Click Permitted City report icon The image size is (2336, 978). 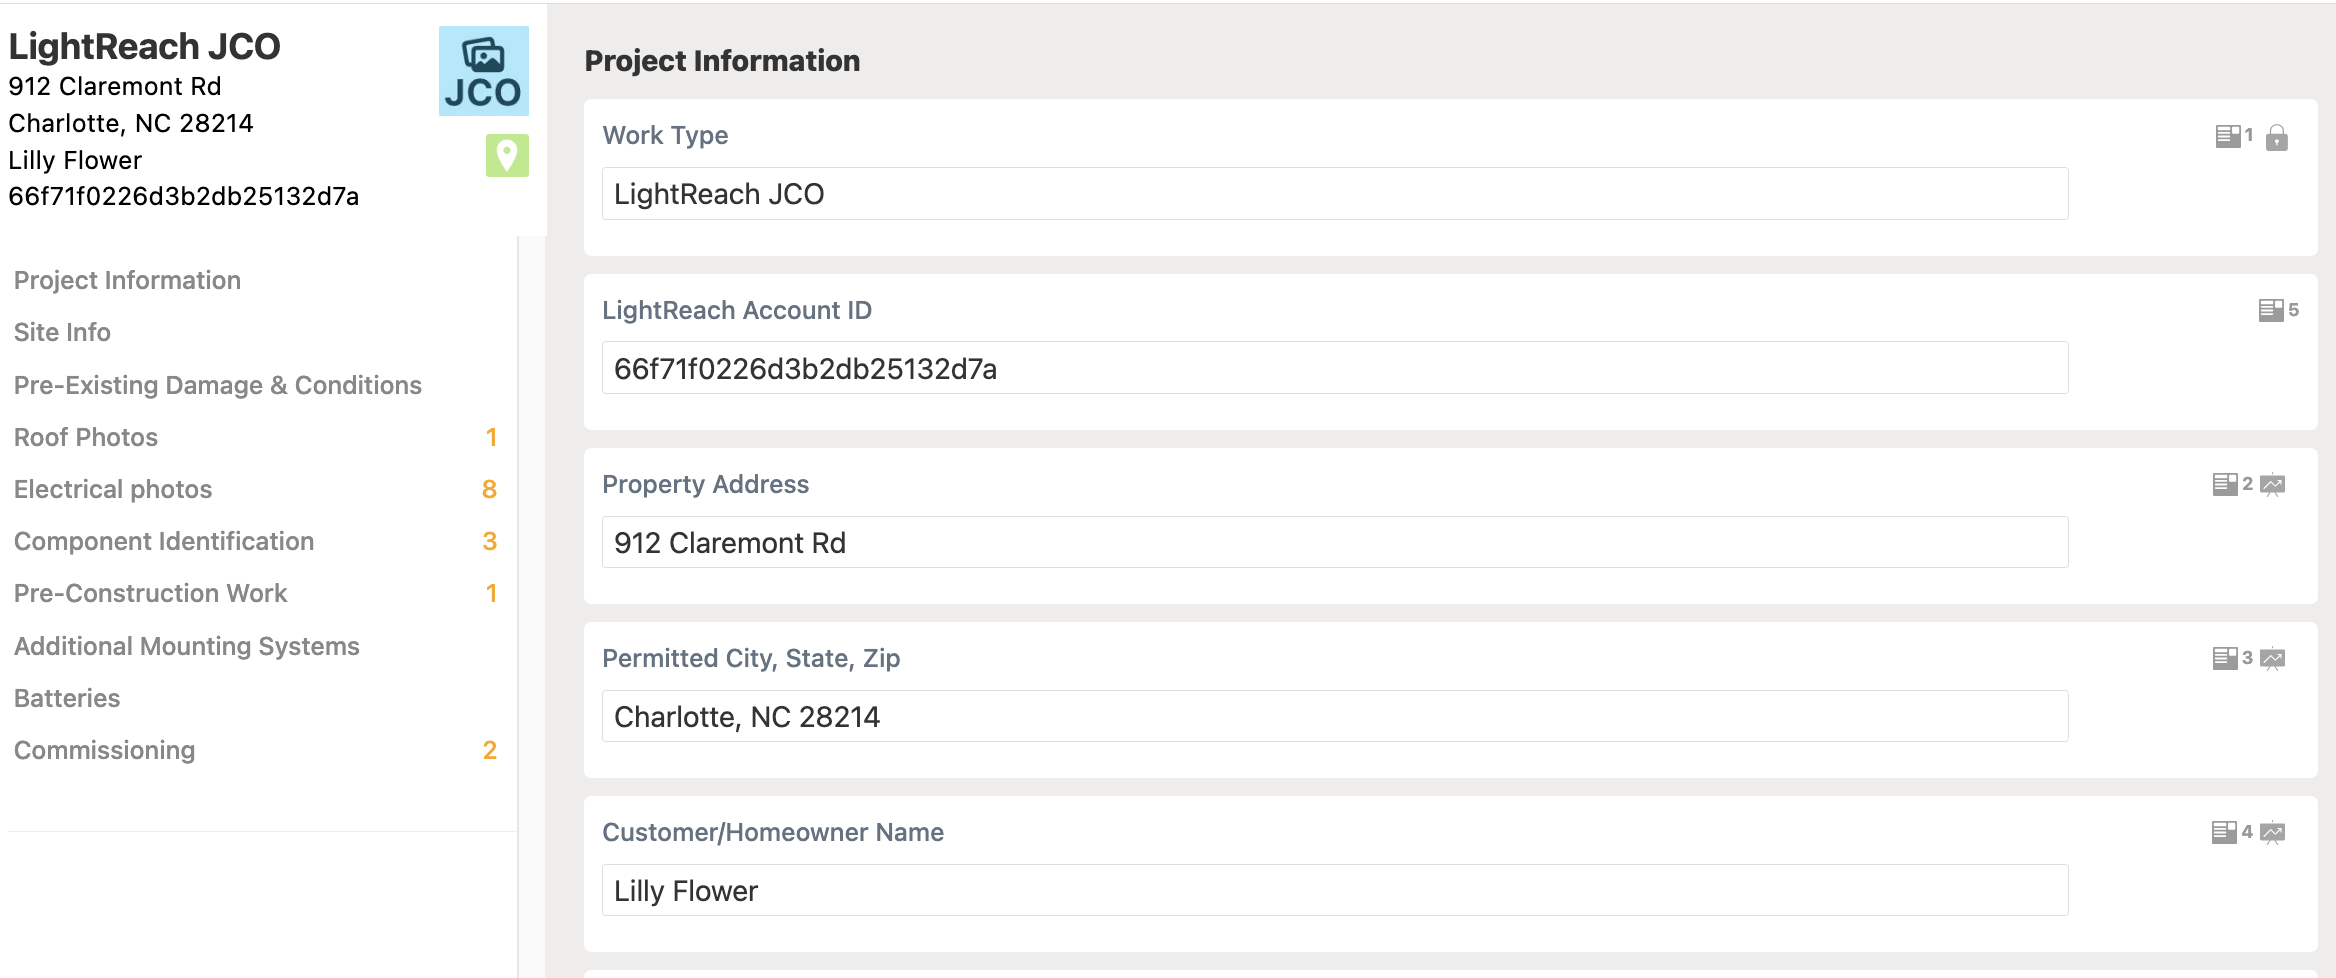click(x=2224, y=659)
